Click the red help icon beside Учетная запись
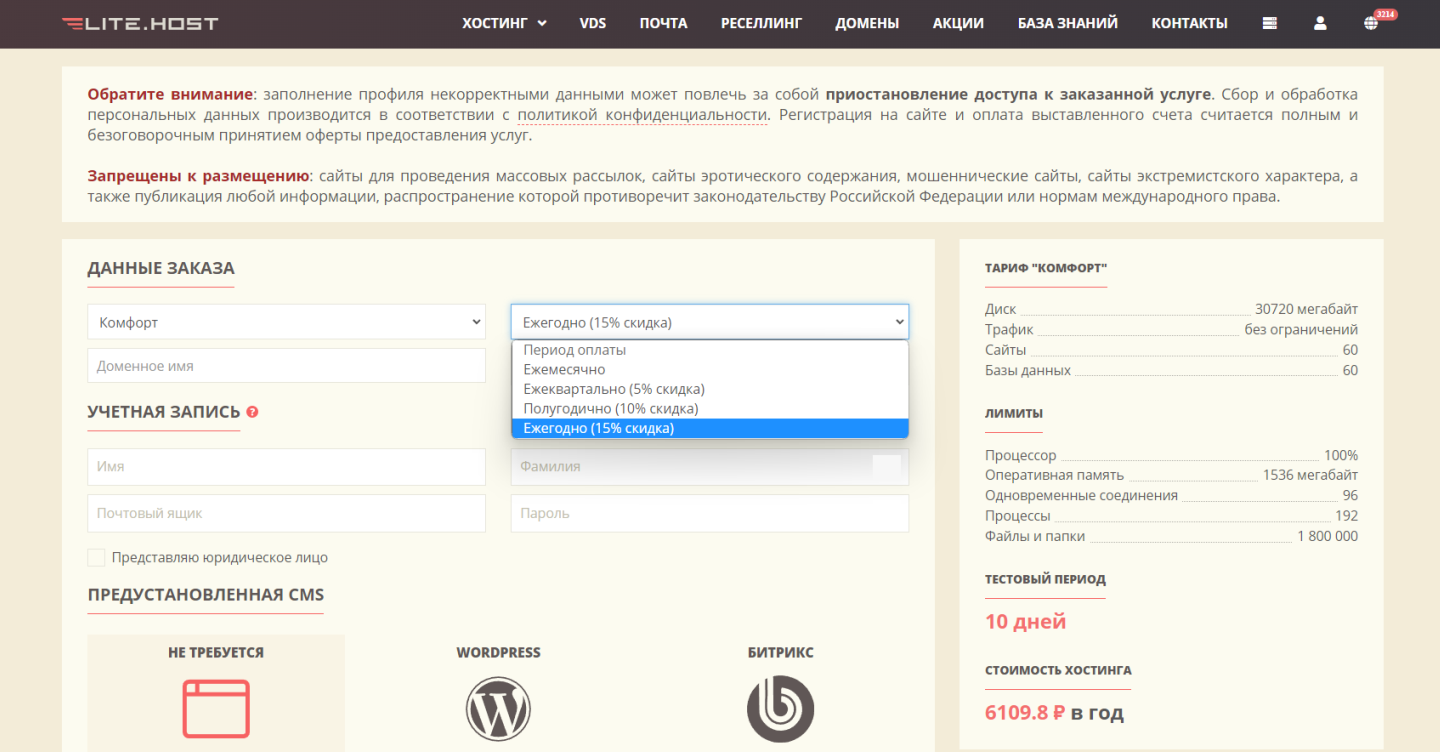This screenshot has height=752, width=1440. click(x=252, y=412)
